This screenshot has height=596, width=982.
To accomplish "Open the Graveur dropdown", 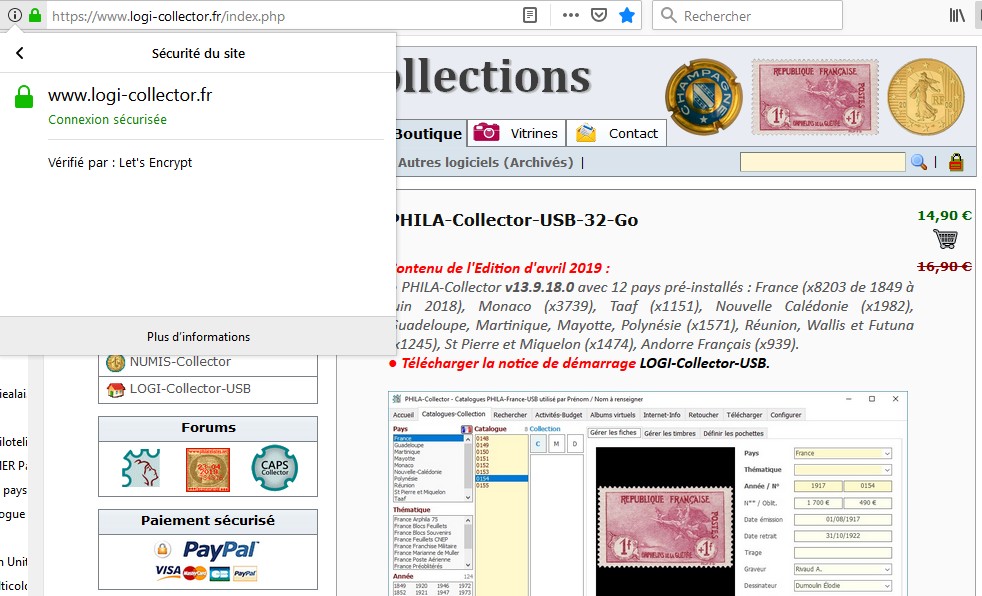I will point(842,569).
